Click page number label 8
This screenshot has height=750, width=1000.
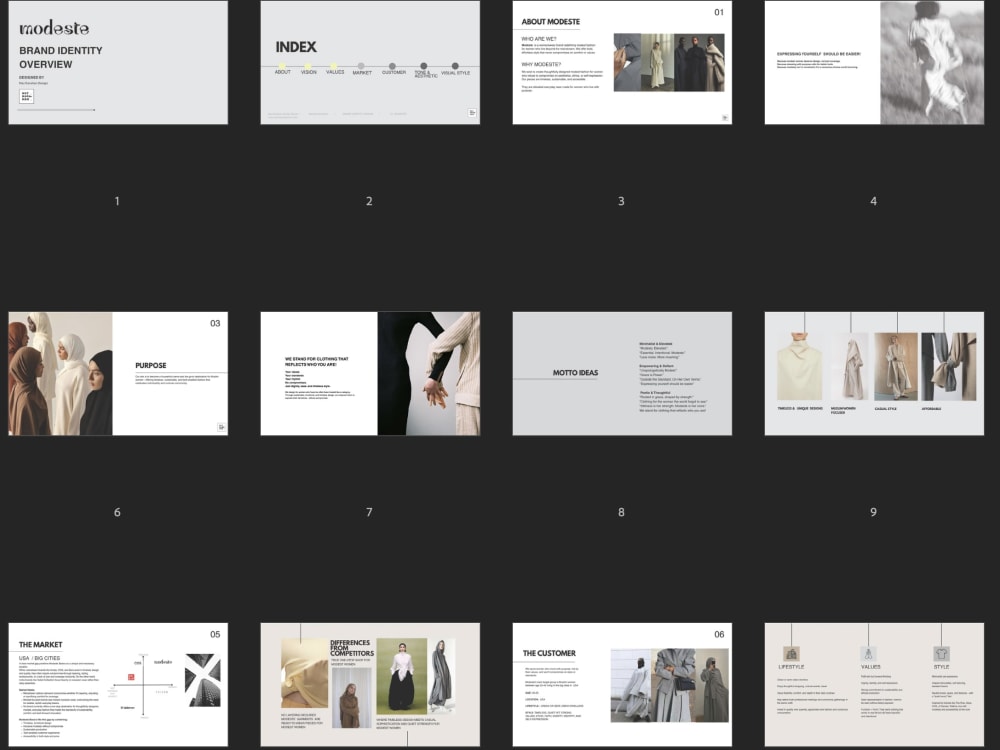point(621,512)
